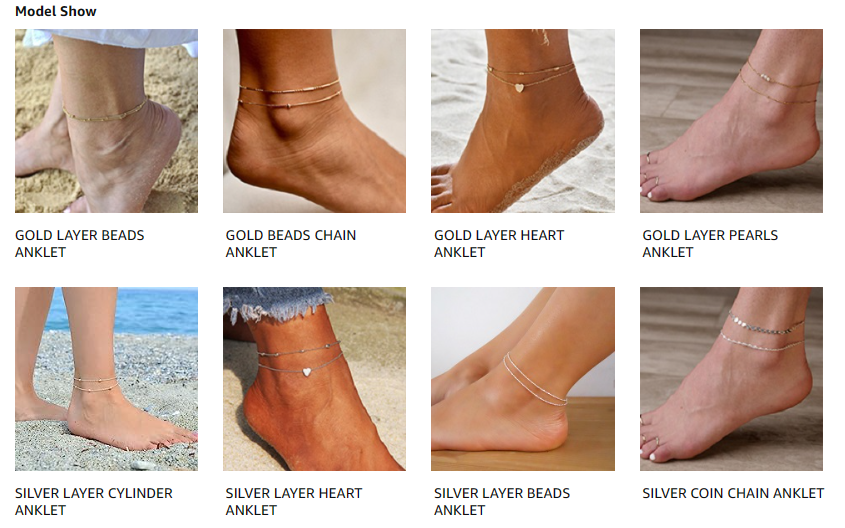845x528 pixels.
Task: Click the GOLD LAYER BEADS ANKLET caption
Action: (80, 244)
